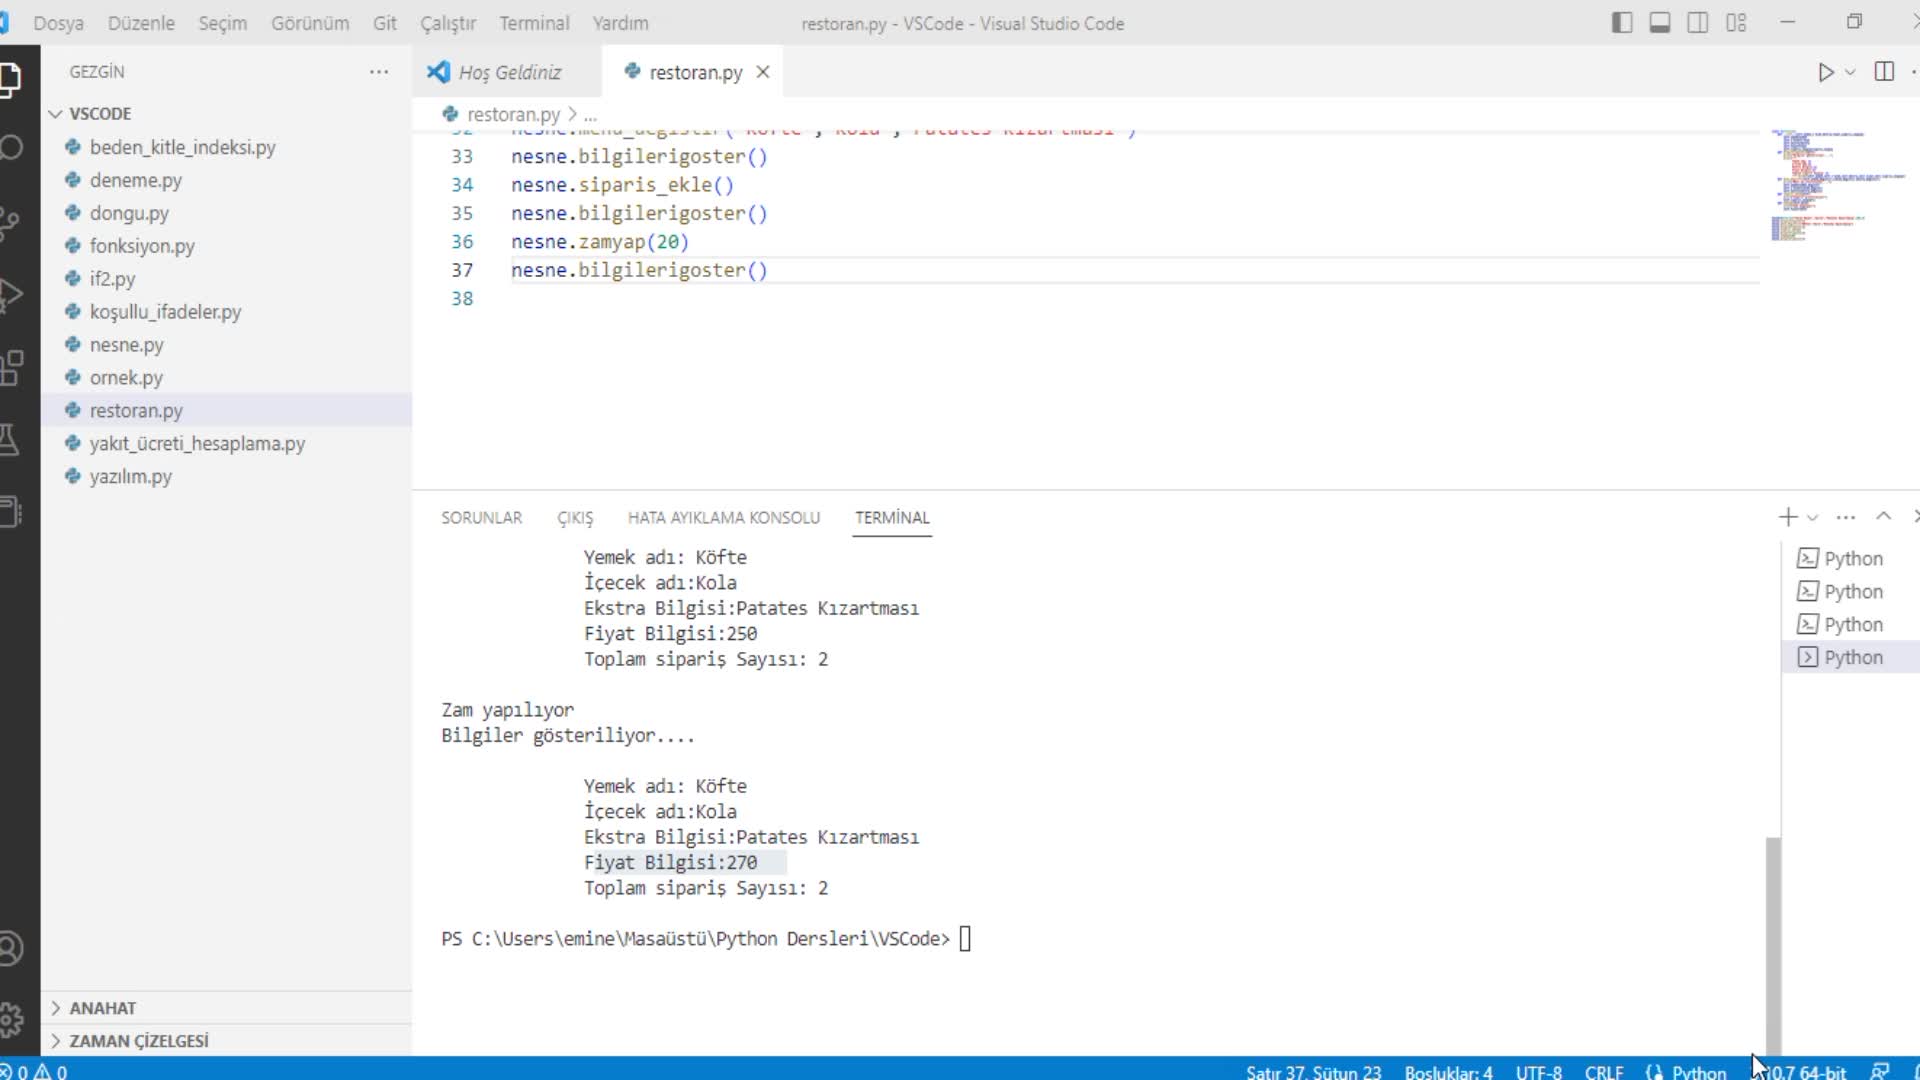Image resolution: width=1920 pixels, height=1080 pixels.
Task: Change indentation via Boşluklar: 4
Action: 1448,1071
